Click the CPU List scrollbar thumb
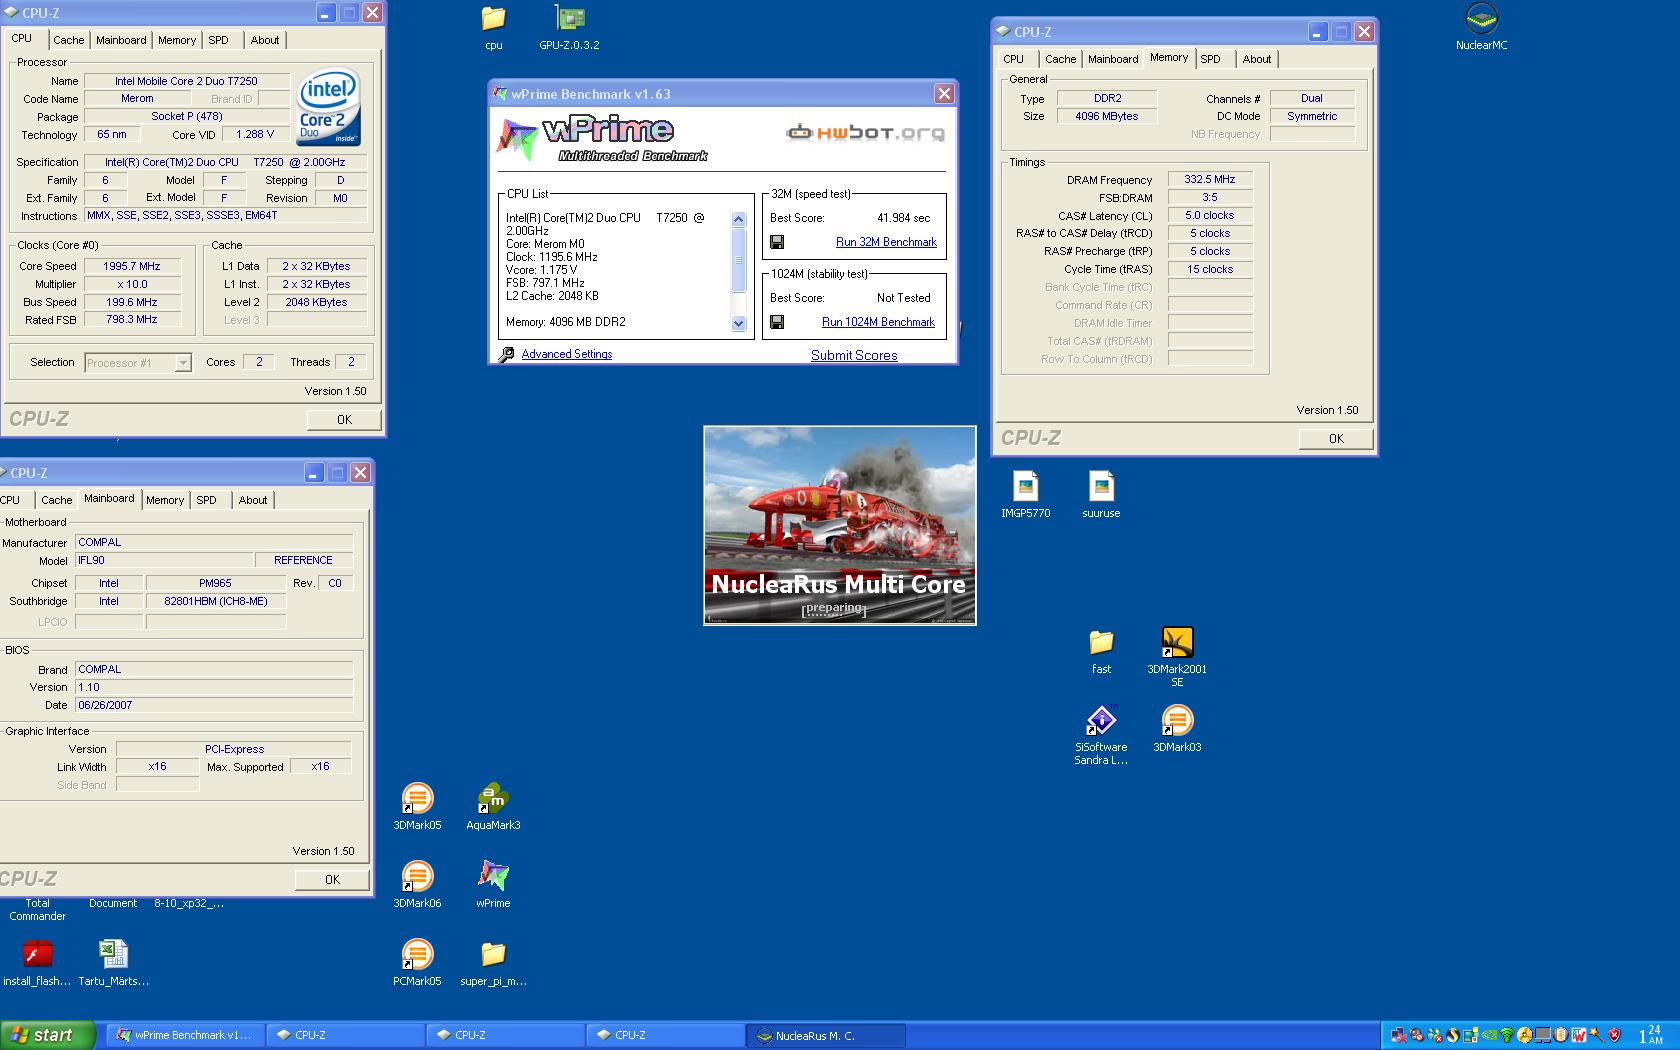This screenshot has height=1050, width=1680. coord(738,260)
